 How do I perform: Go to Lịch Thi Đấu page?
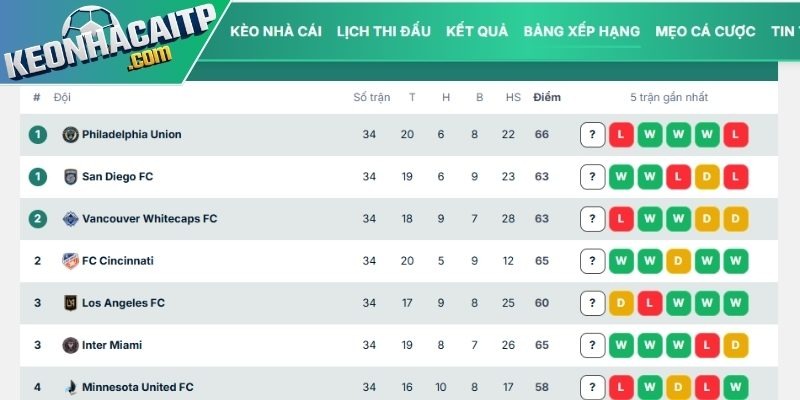(384, 31)
